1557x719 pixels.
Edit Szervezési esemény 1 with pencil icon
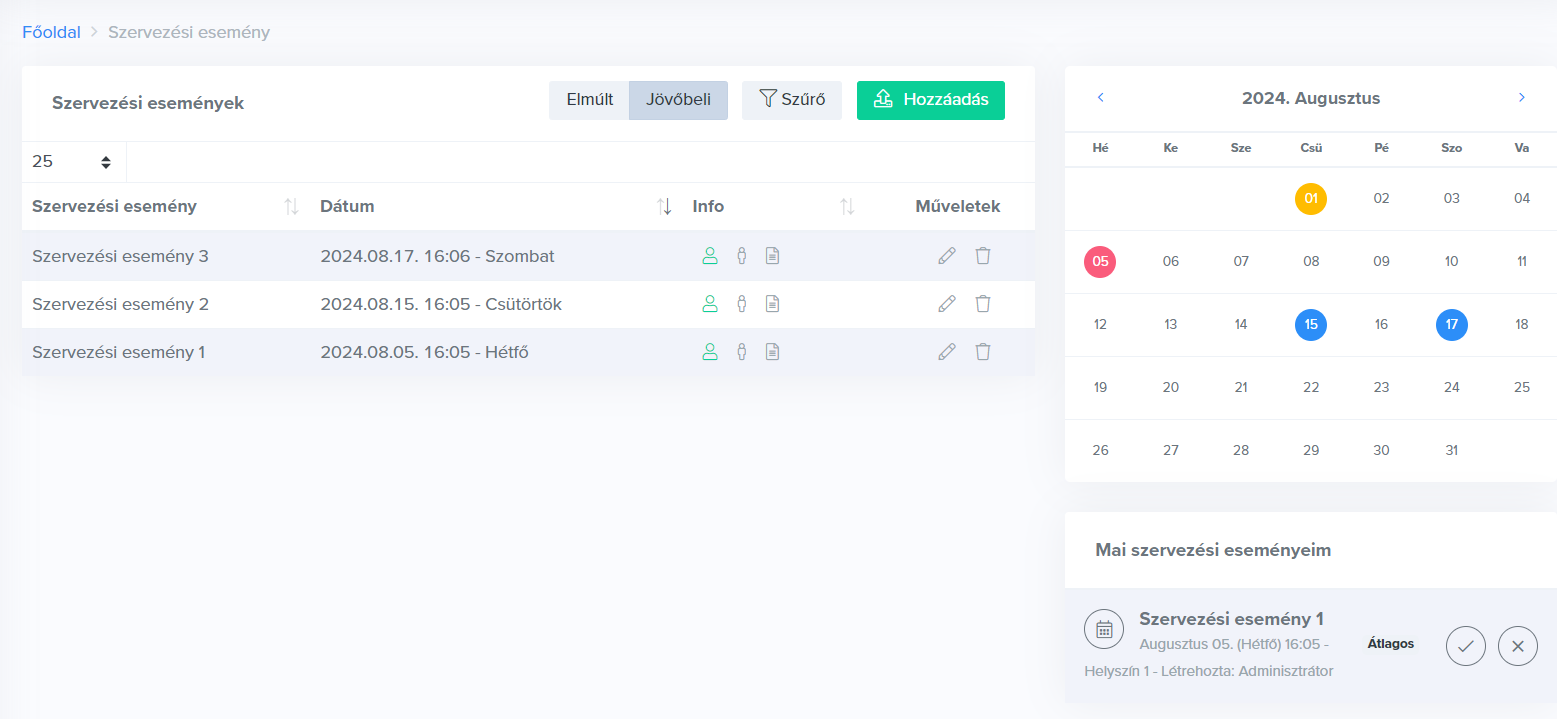pyautogui.click(x=947, y=352)
